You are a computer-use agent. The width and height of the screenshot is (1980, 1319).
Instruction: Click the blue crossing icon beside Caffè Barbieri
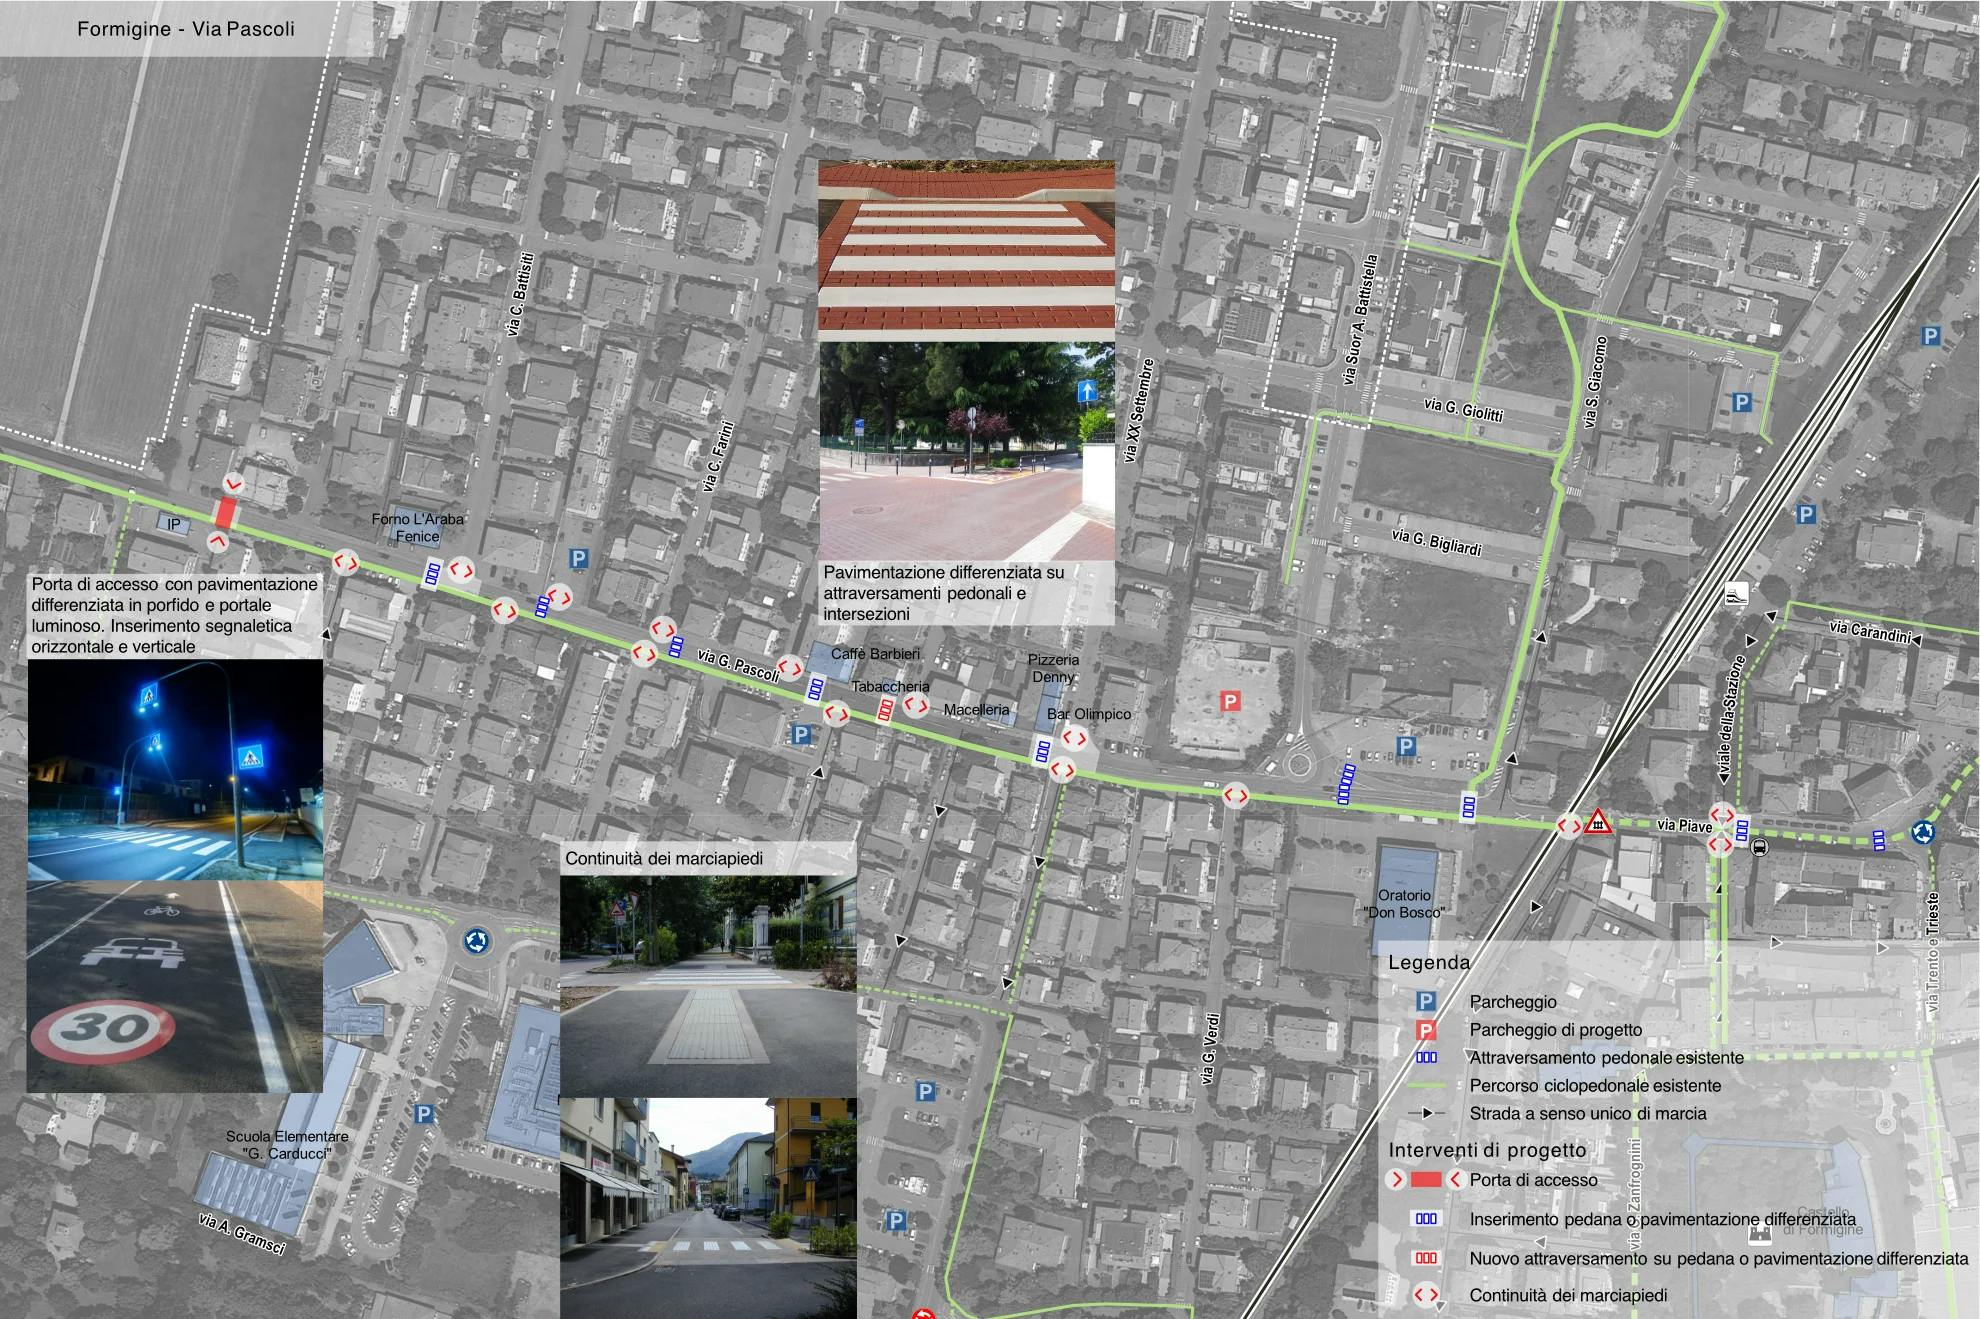[x=815, y=689]
